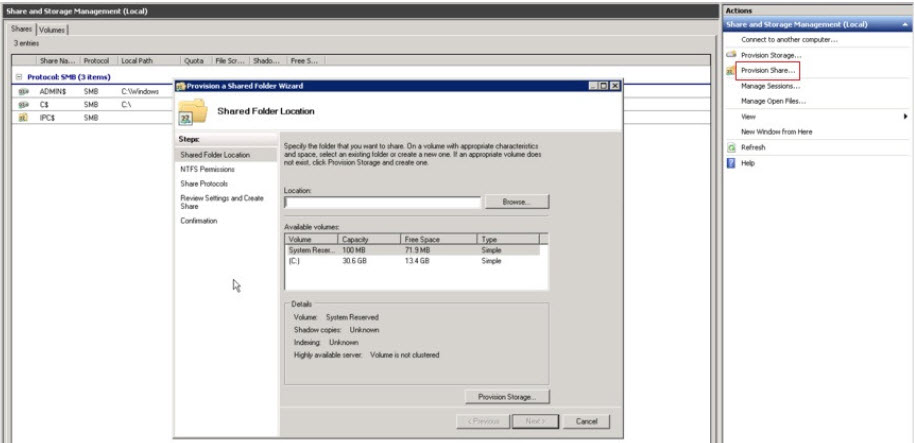Select Review Settings and Create Share step
The image size is (915, 443).
222,202
